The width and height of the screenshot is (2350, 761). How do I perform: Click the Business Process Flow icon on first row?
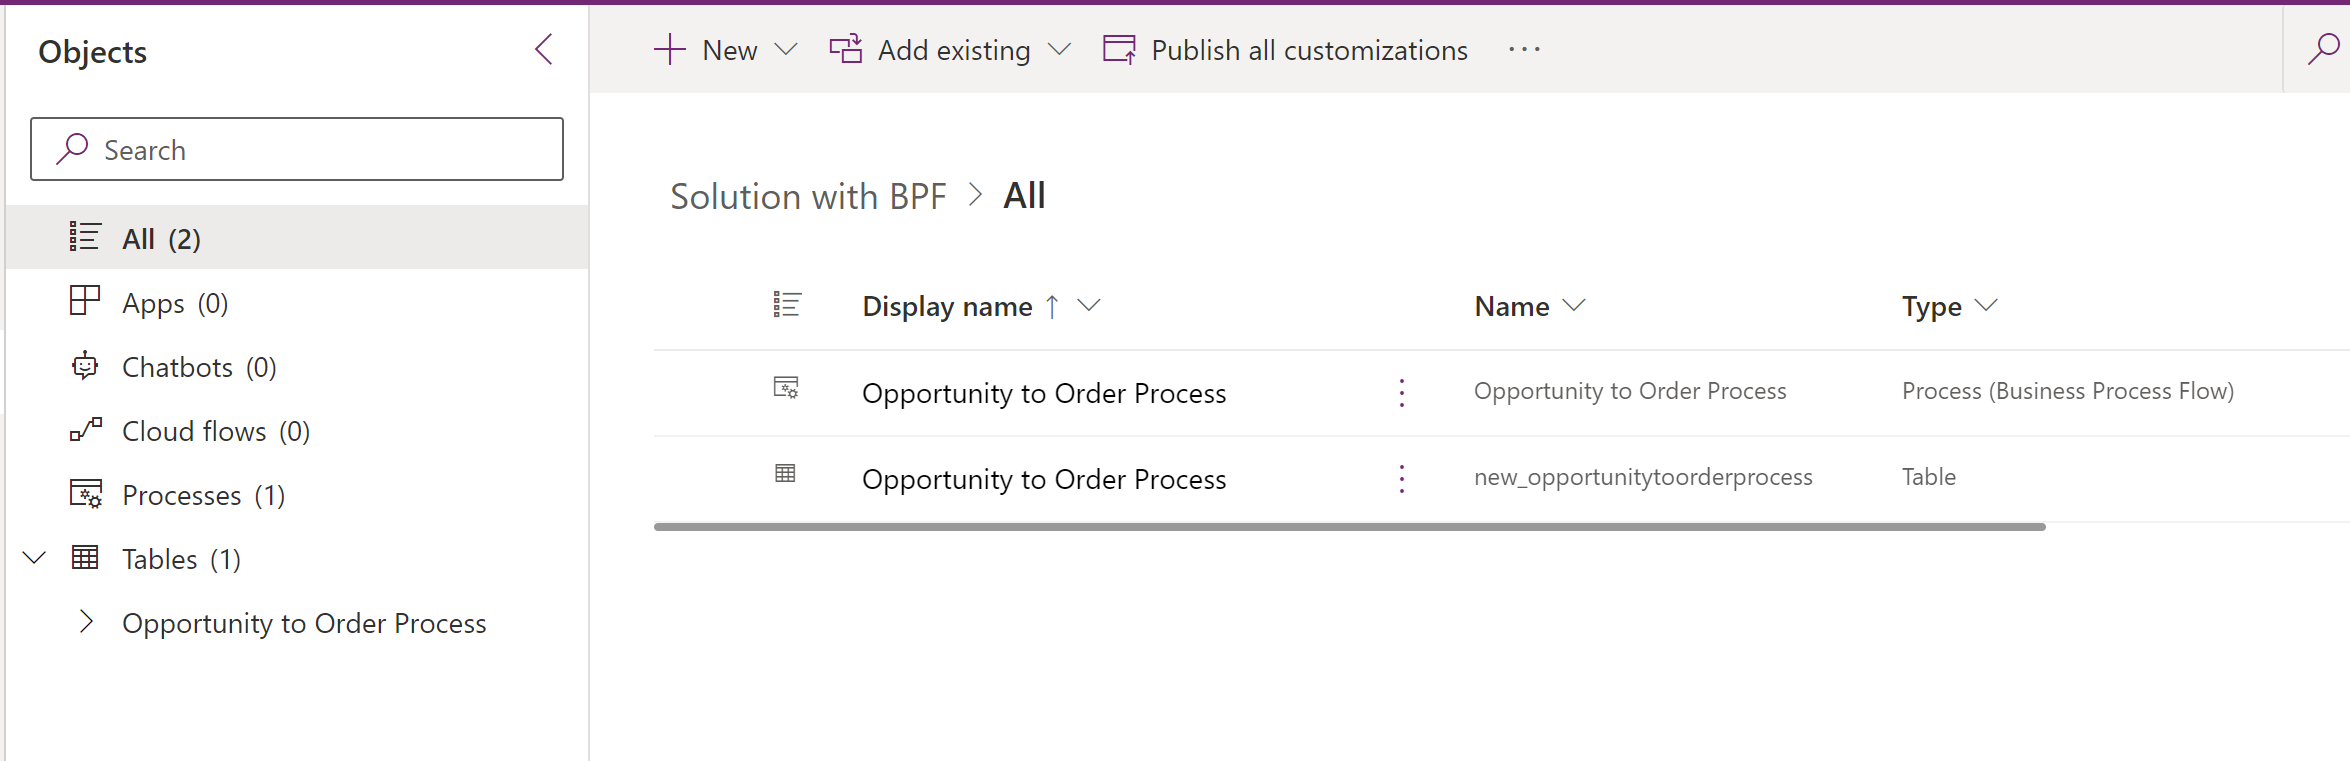coord(787,391)
